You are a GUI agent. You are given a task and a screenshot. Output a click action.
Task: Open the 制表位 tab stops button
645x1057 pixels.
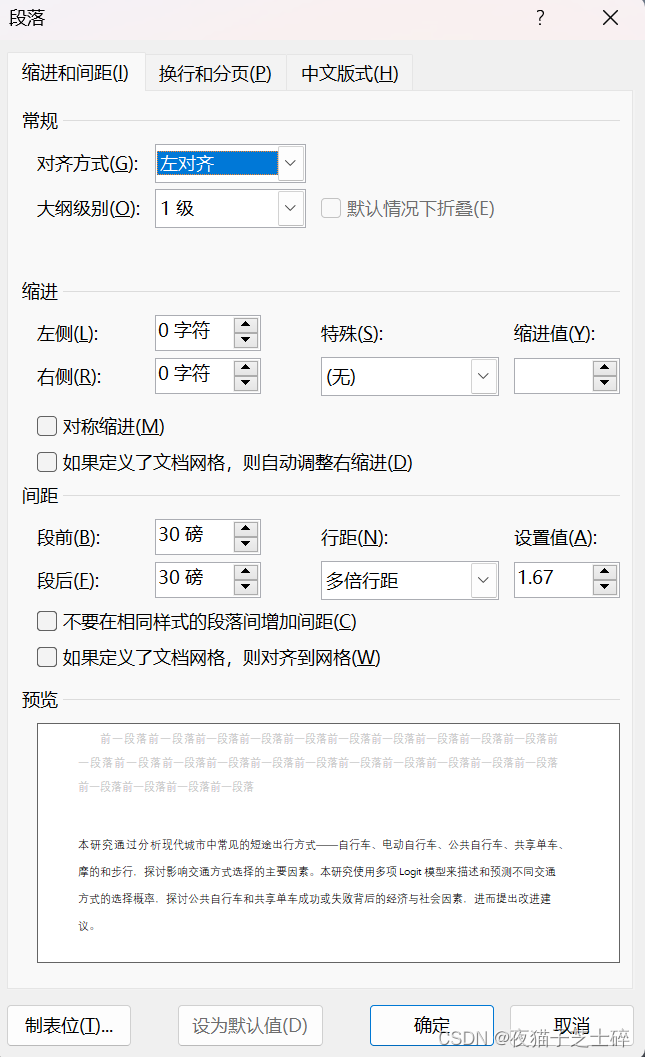69,1025
